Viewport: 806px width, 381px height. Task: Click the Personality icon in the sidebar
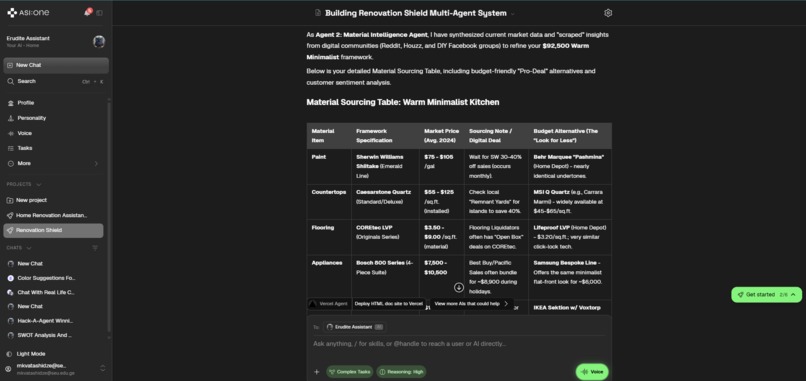10,118
